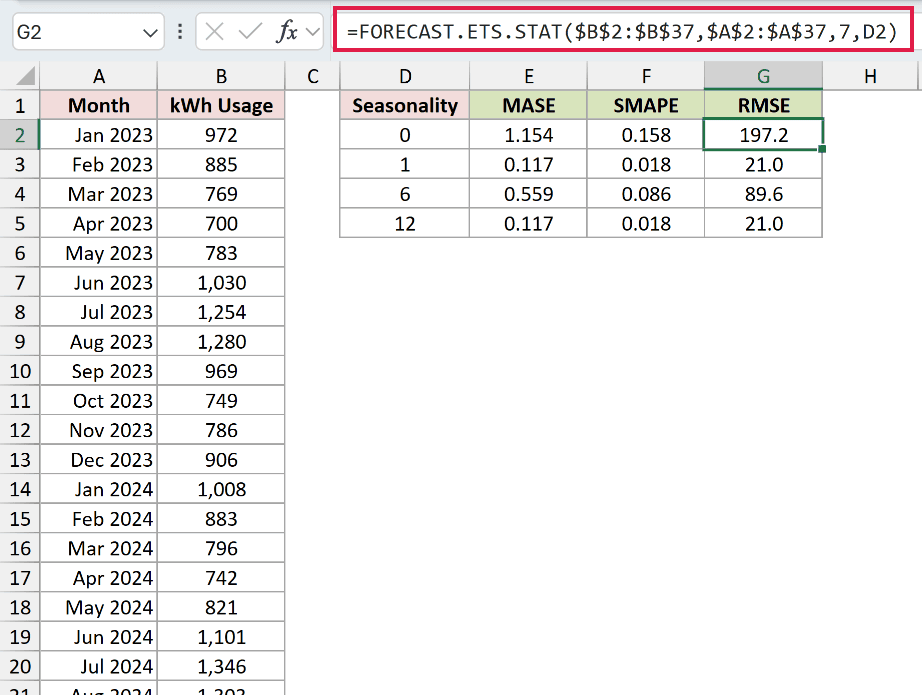
Task: Select column H header
Action: [870, 76]
